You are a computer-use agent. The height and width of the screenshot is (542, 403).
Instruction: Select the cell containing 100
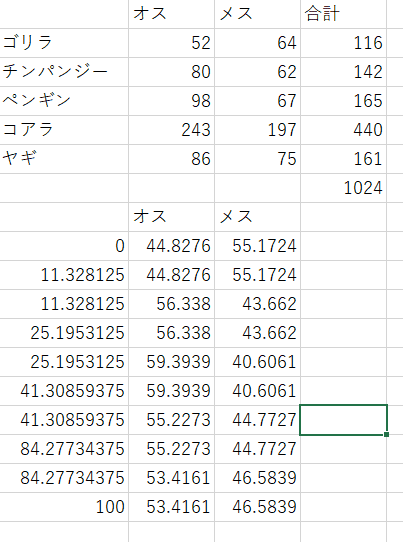coord(64,508)
